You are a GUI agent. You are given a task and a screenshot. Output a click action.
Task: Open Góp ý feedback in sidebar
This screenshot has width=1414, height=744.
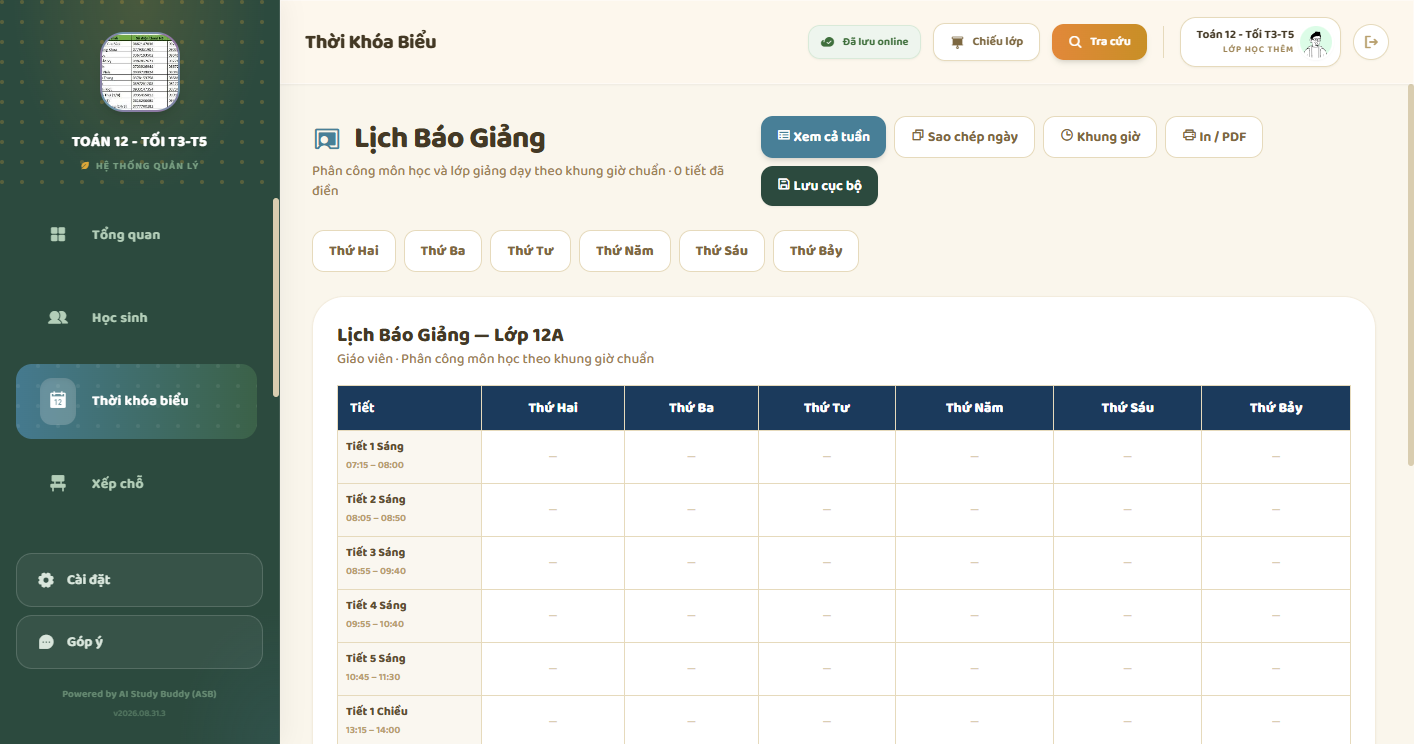click(x=139, y=642)
